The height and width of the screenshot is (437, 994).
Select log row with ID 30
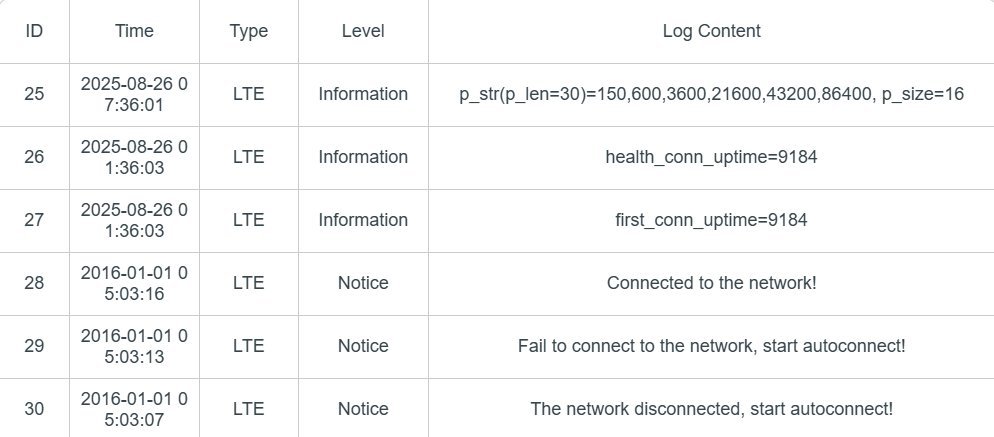point(34,408)
